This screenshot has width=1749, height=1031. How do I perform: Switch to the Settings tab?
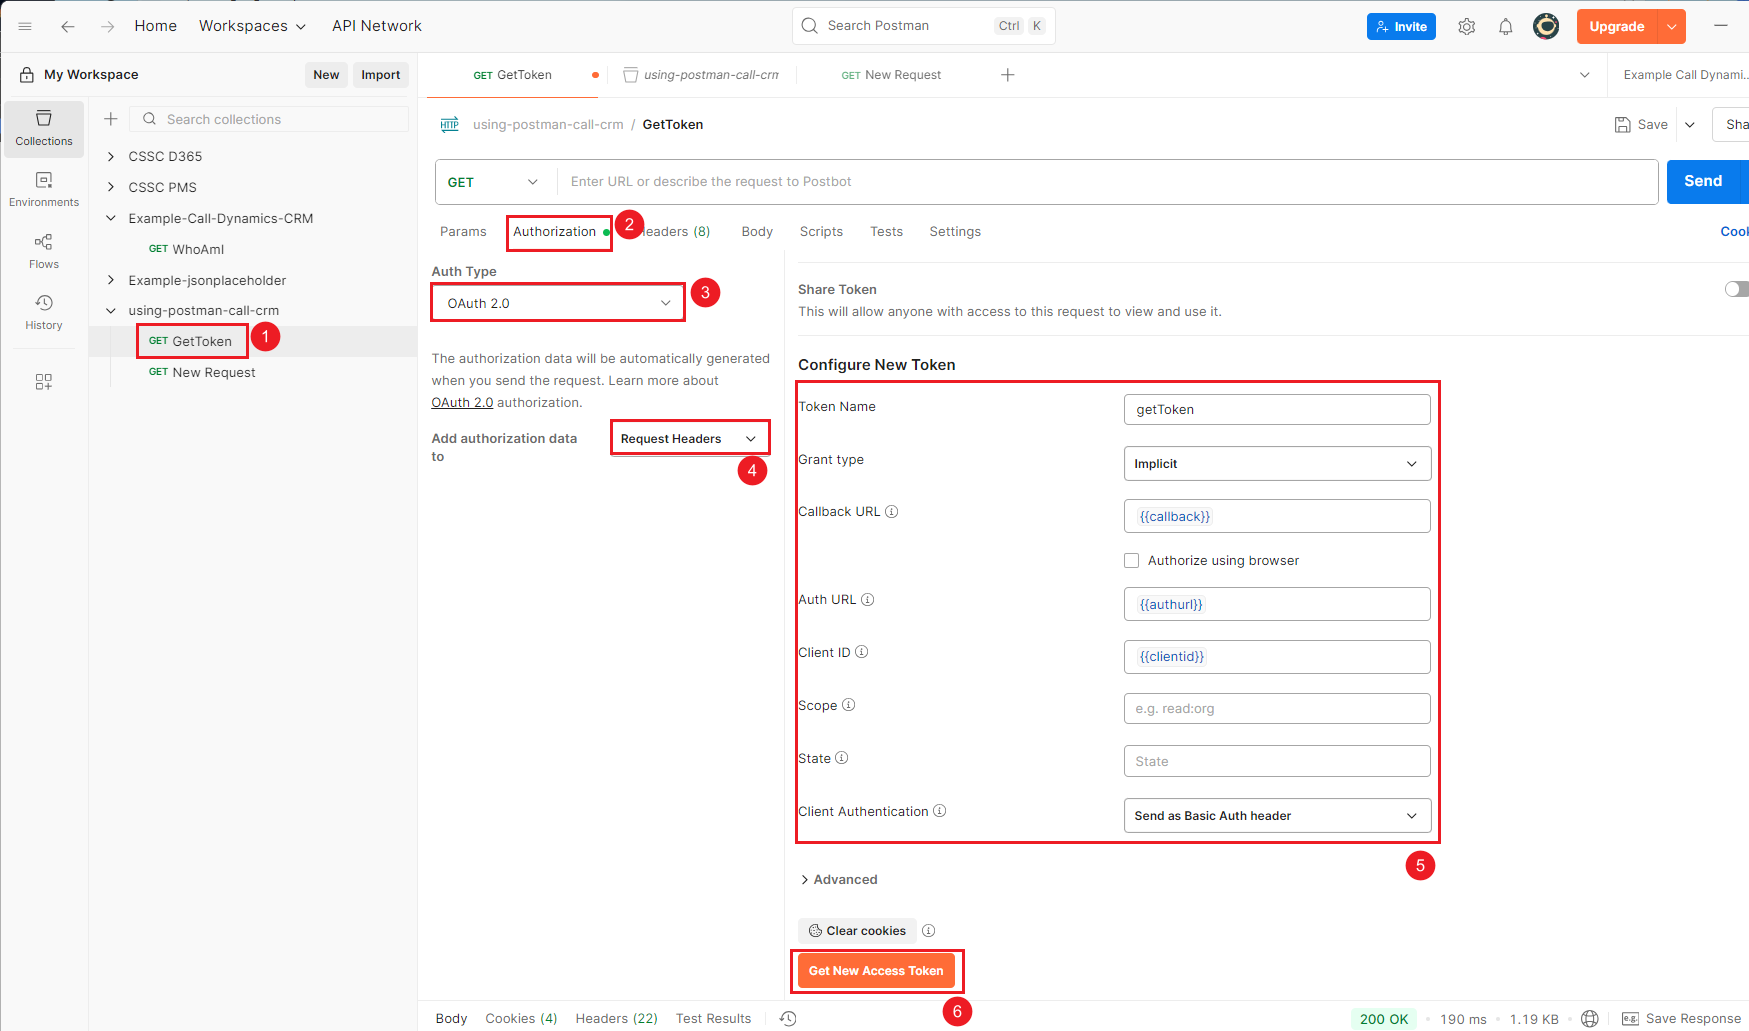[955, 232]
